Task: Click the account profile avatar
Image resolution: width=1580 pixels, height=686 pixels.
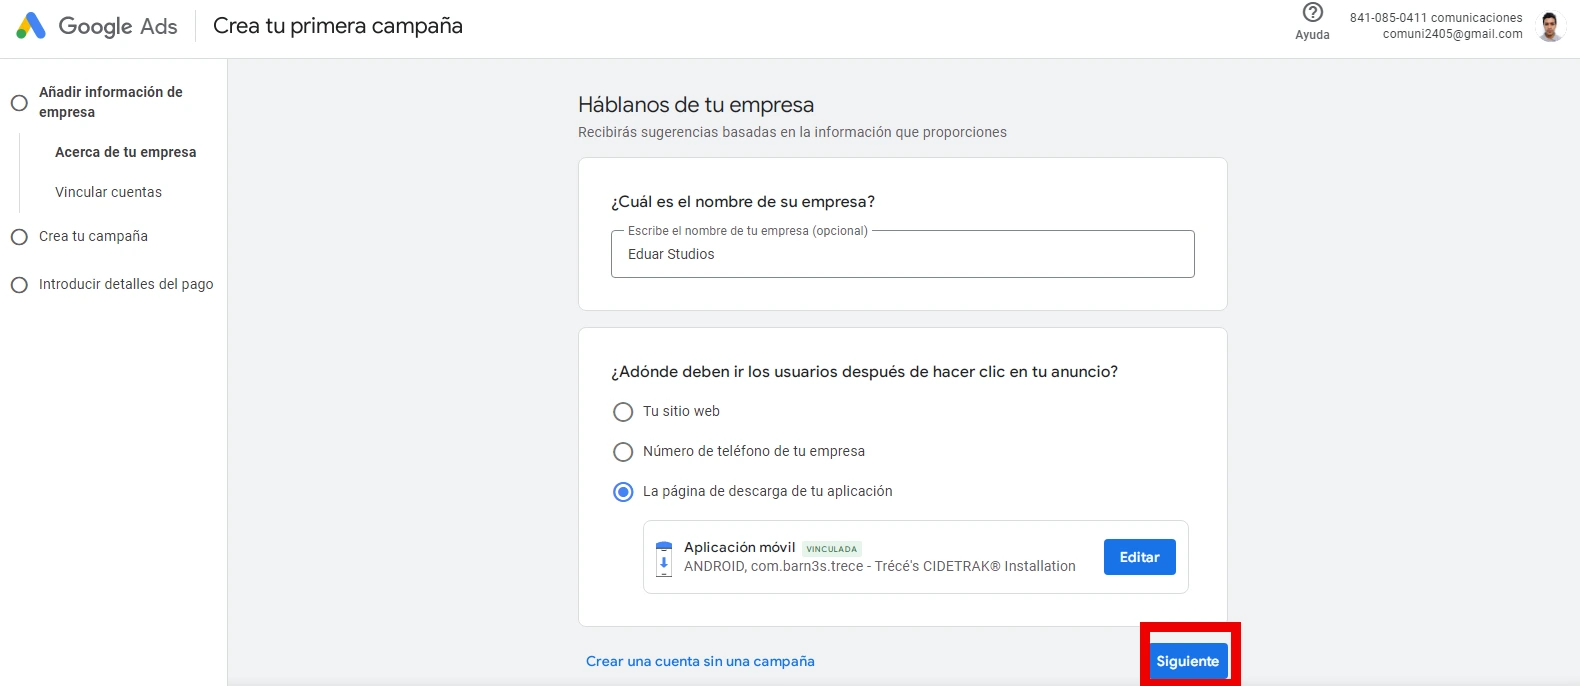Action: pyautogui.click(x=1550, y=27)
